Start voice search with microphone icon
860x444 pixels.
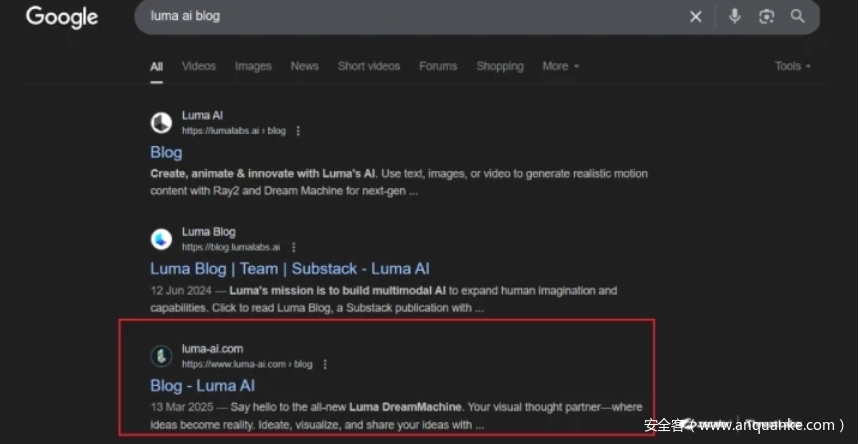735,16
